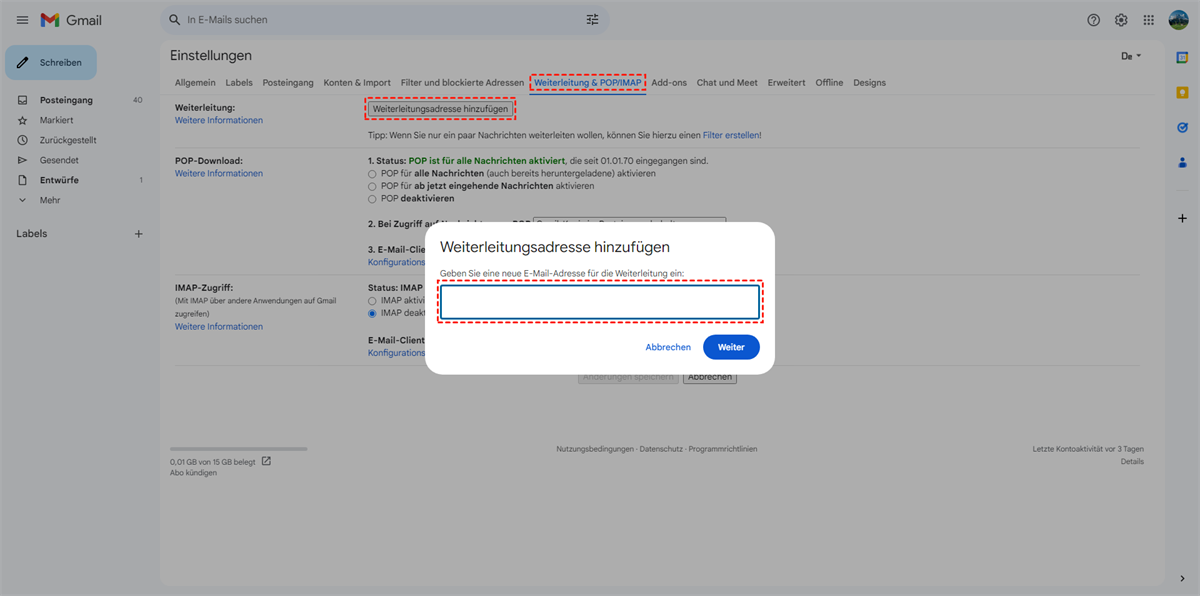Click Schreiben compose button
Viewport: 1200px width, 596px height.
tap(51, 62)
